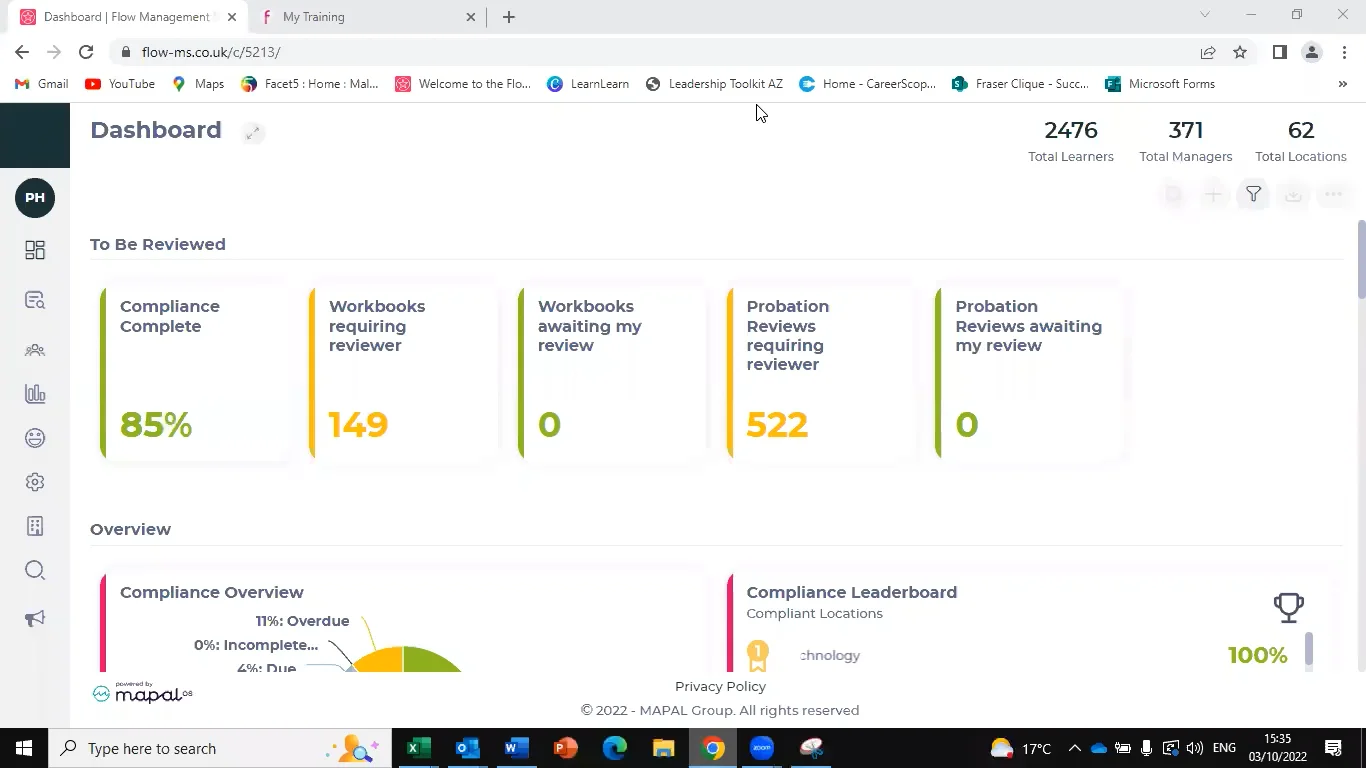Viewport: 1366px width, 768px height.
Task: Click the funnel filter icon on the dashboard
Action: (1253, 195)
